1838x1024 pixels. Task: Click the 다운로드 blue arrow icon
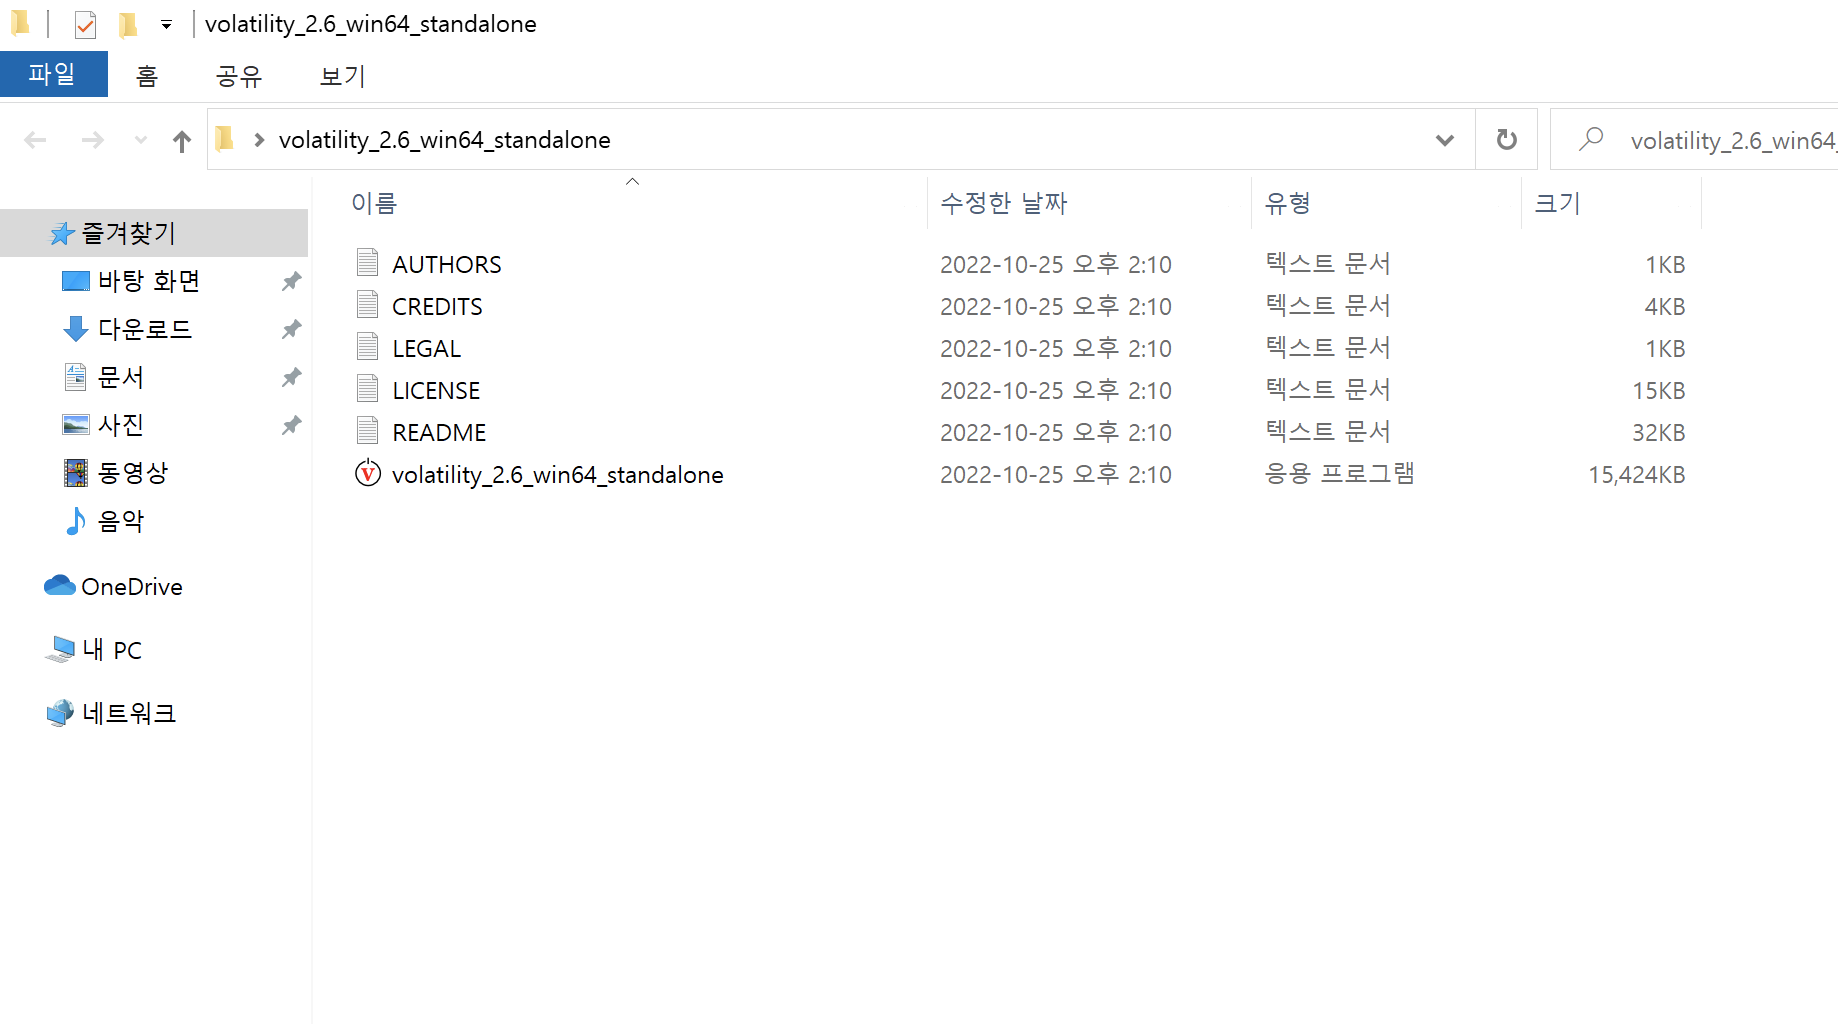(76, 329)
